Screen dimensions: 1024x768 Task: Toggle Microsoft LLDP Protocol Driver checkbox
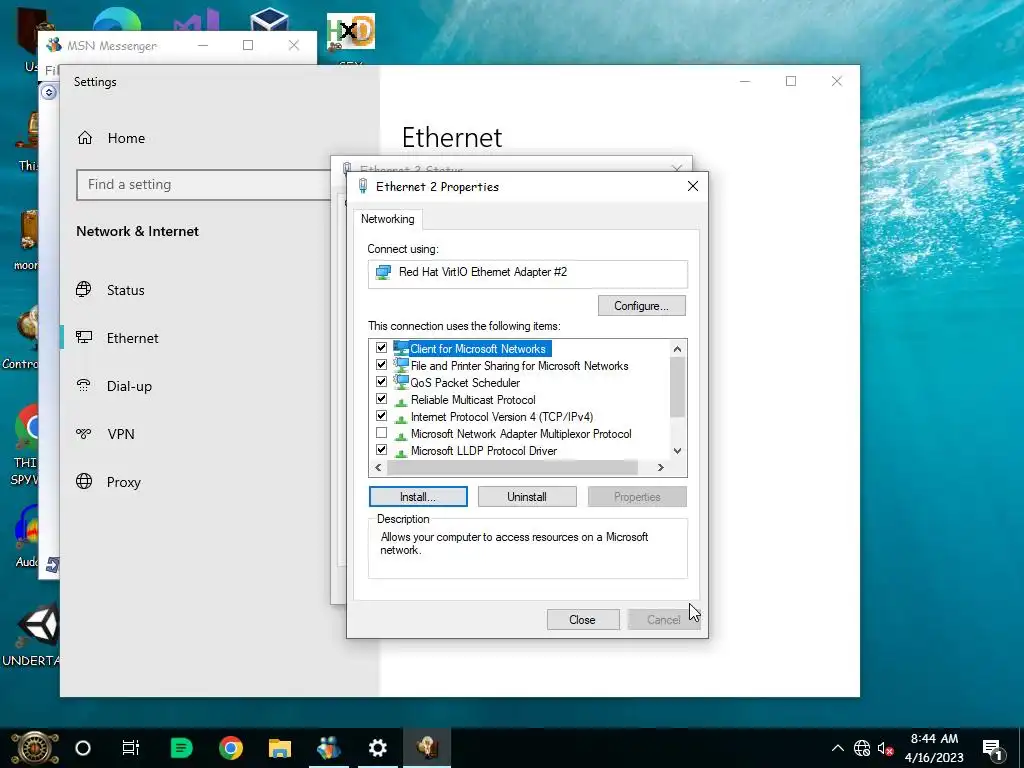click(x=381, y=450)
